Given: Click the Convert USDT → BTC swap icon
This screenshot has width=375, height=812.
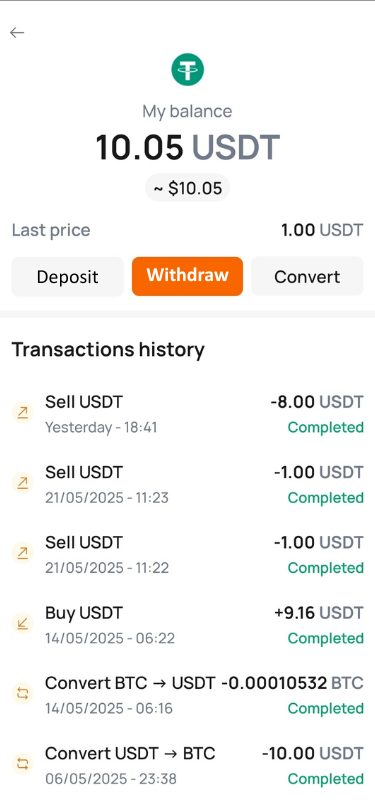Looking at the screenshot, I should [22, 764].
